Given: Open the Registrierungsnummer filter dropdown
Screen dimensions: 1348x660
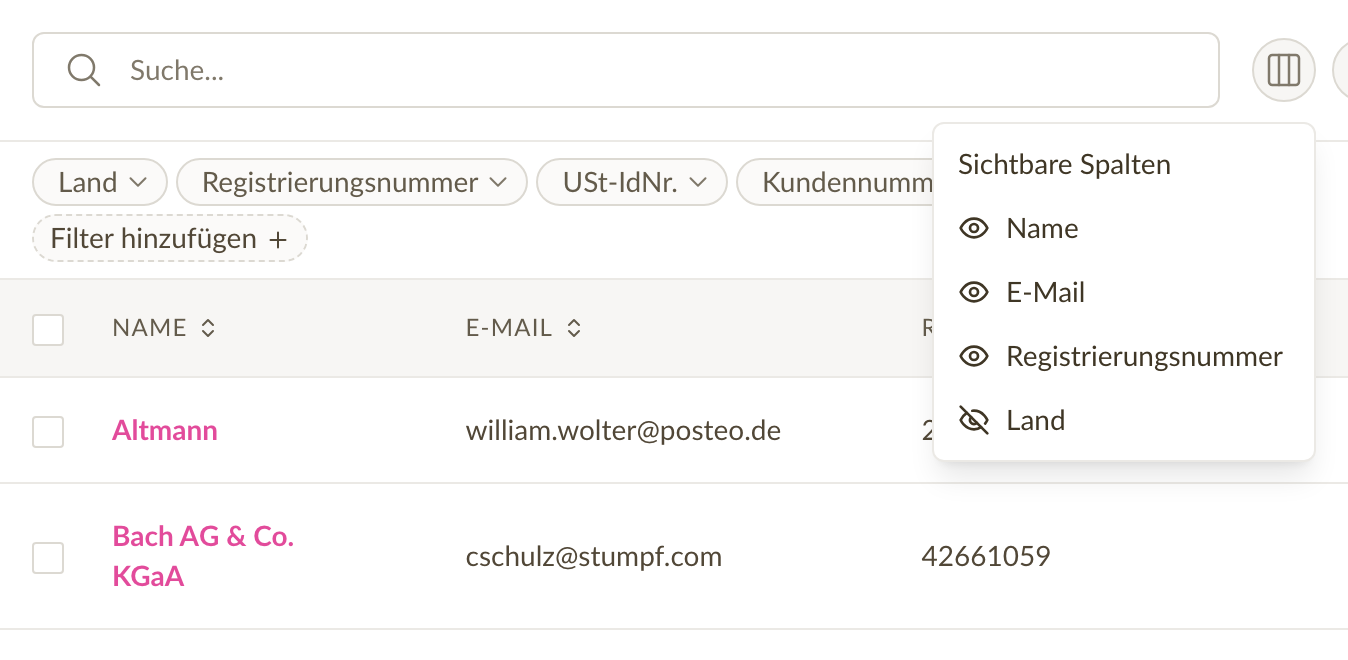Looking at the screenshot, I should (352, 183).
